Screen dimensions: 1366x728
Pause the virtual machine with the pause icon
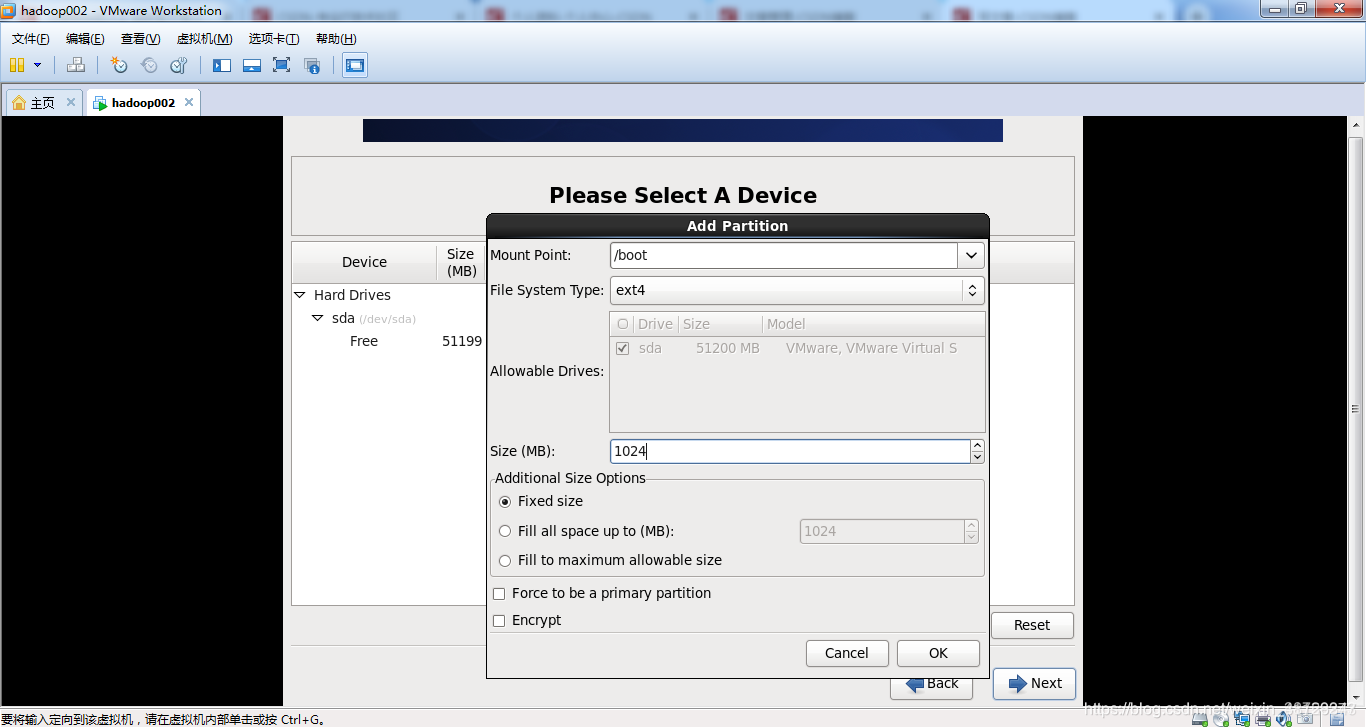[17, 65]
